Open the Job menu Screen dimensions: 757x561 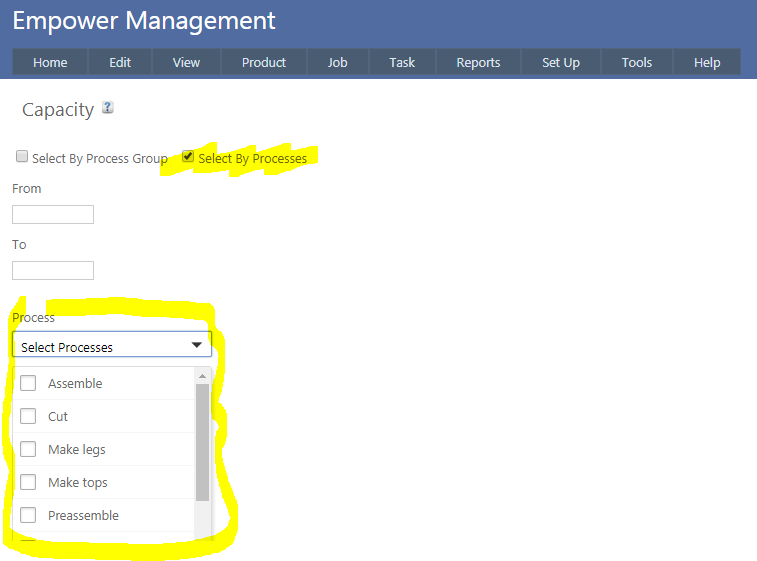[x=338, y=62]
